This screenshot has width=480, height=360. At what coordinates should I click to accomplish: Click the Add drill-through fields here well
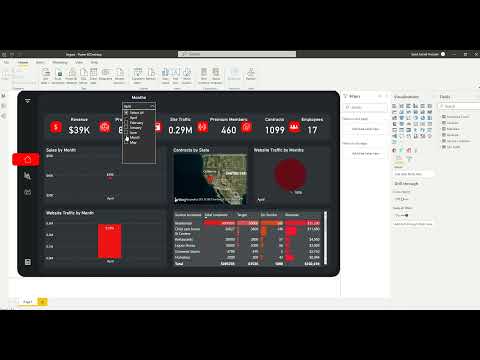pyautogui.click(x=413, y=224)
